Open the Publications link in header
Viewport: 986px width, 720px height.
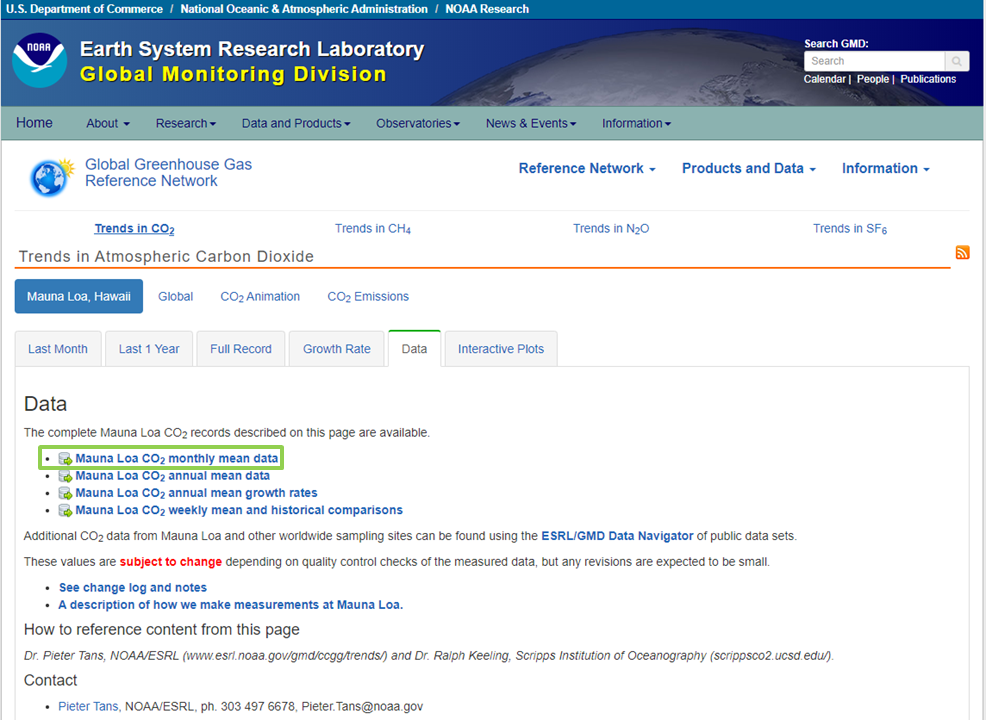(x=928, y=79)
